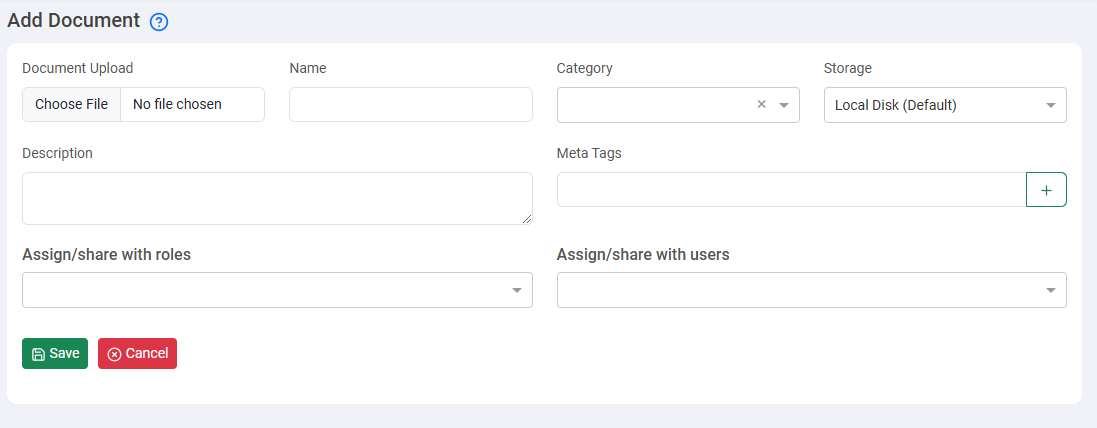This screenshot has width=1097, height=428.
Task: Click the Storage label
Action: coord(847,68)
